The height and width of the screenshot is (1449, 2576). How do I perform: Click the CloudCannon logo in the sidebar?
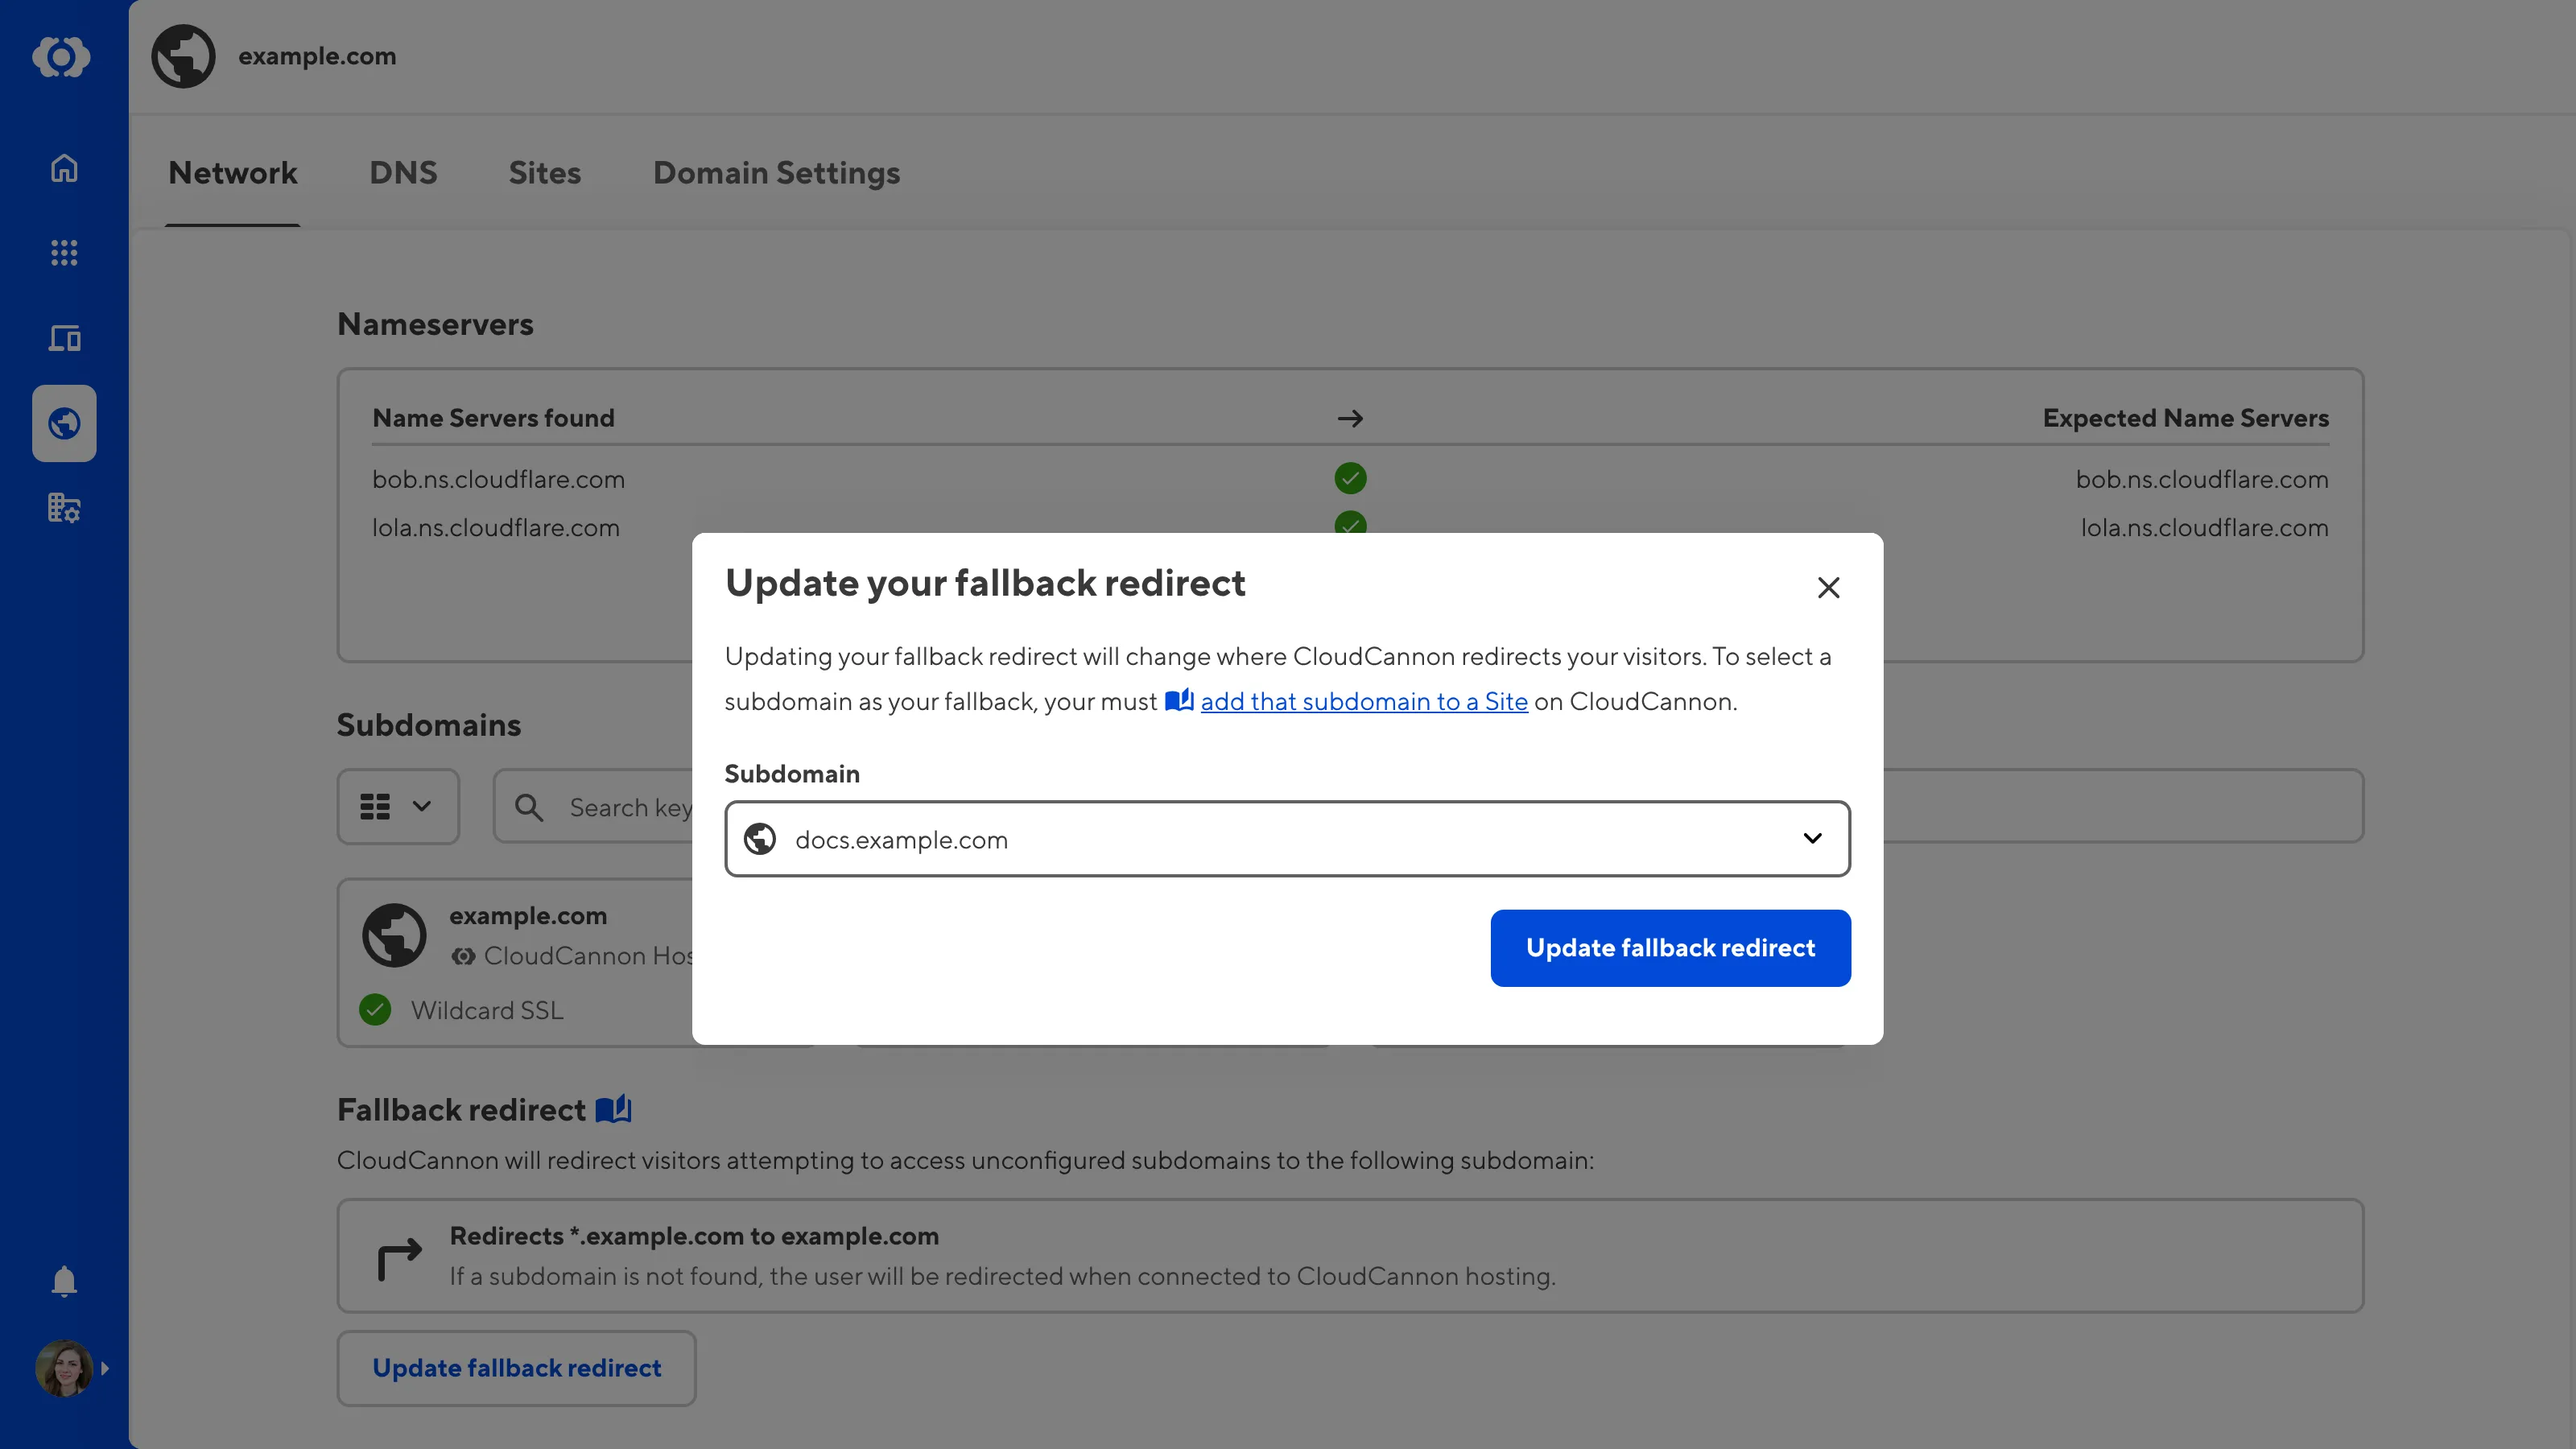tap(63, 57)
